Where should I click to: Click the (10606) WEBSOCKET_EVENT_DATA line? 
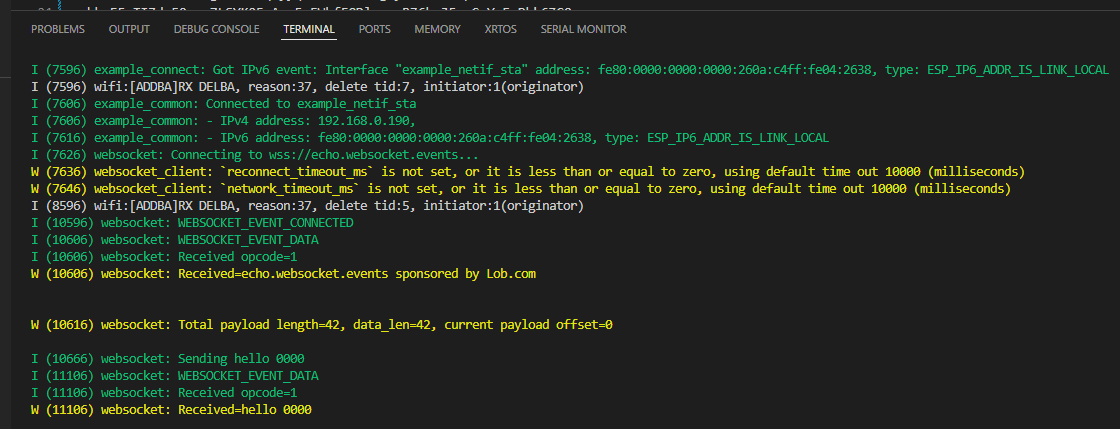pyautogui.click(x=175, y=240)
